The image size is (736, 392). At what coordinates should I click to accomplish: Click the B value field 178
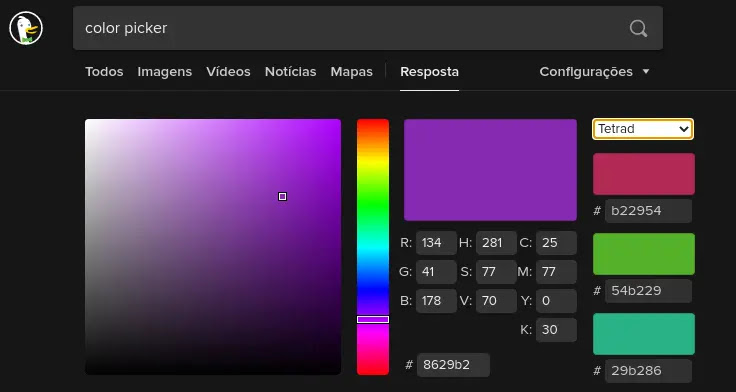click(x=436, y=301)
